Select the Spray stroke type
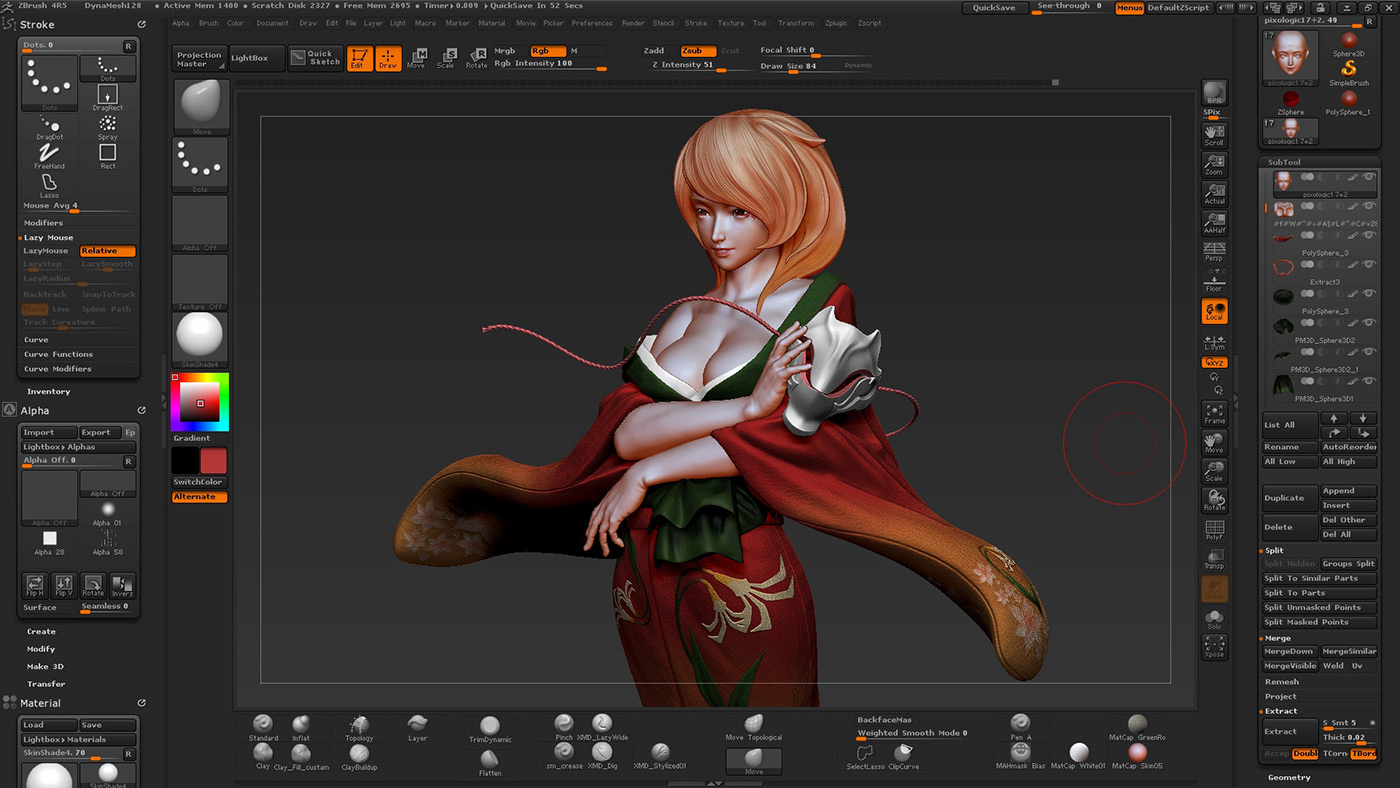Image resolution: width=1400 pixels, height=788 pixels. (x=107, y=127)
